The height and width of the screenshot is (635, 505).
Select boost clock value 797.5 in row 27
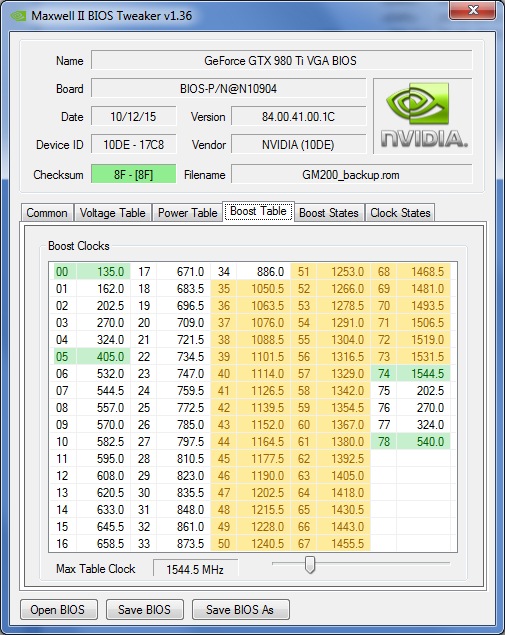183,442
